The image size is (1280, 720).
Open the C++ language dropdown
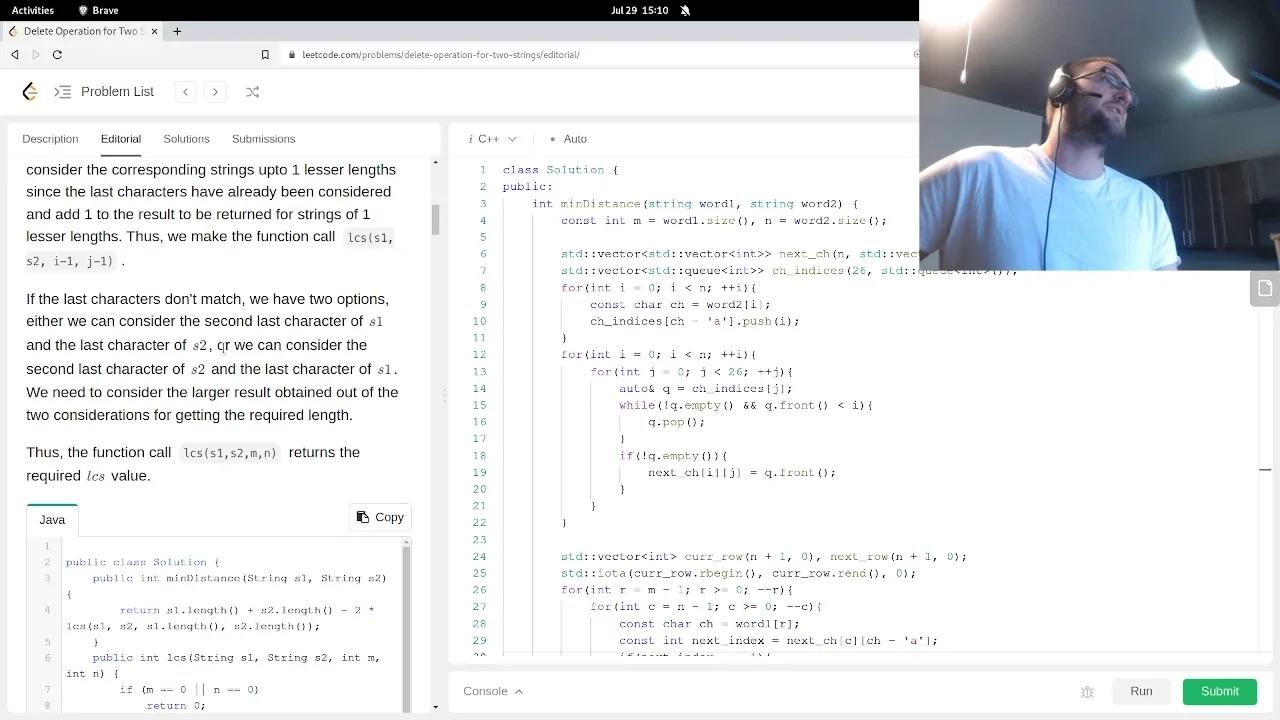coord(492,139)
